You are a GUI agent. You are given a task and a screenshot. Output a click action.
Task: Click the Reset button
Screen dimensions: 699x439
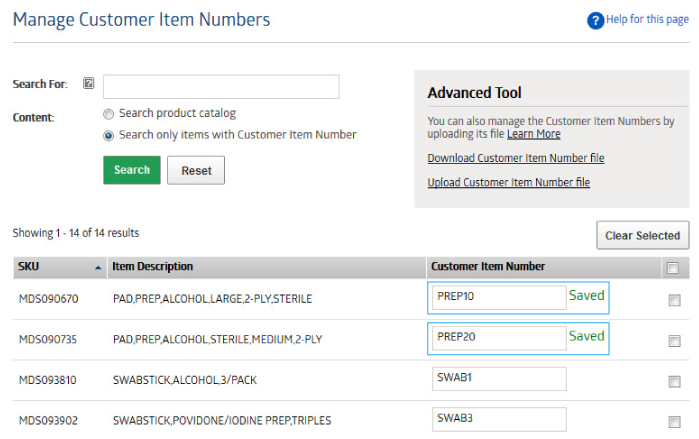tap(196, 170)
